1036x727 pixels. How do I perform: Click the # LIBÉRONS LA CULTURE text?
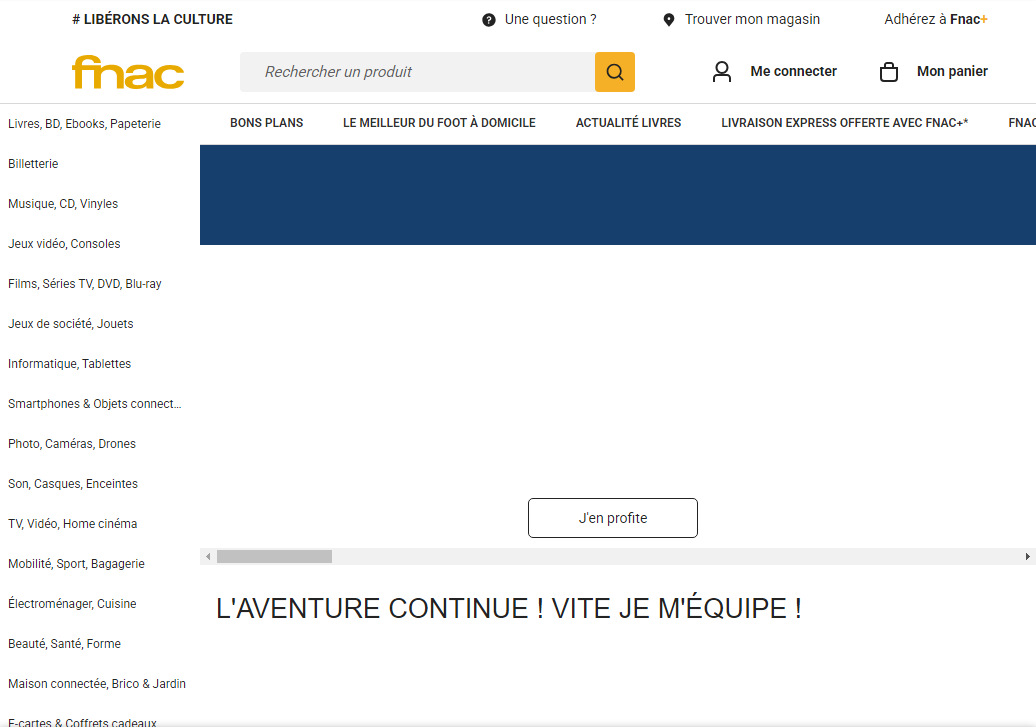click(153, 20)
